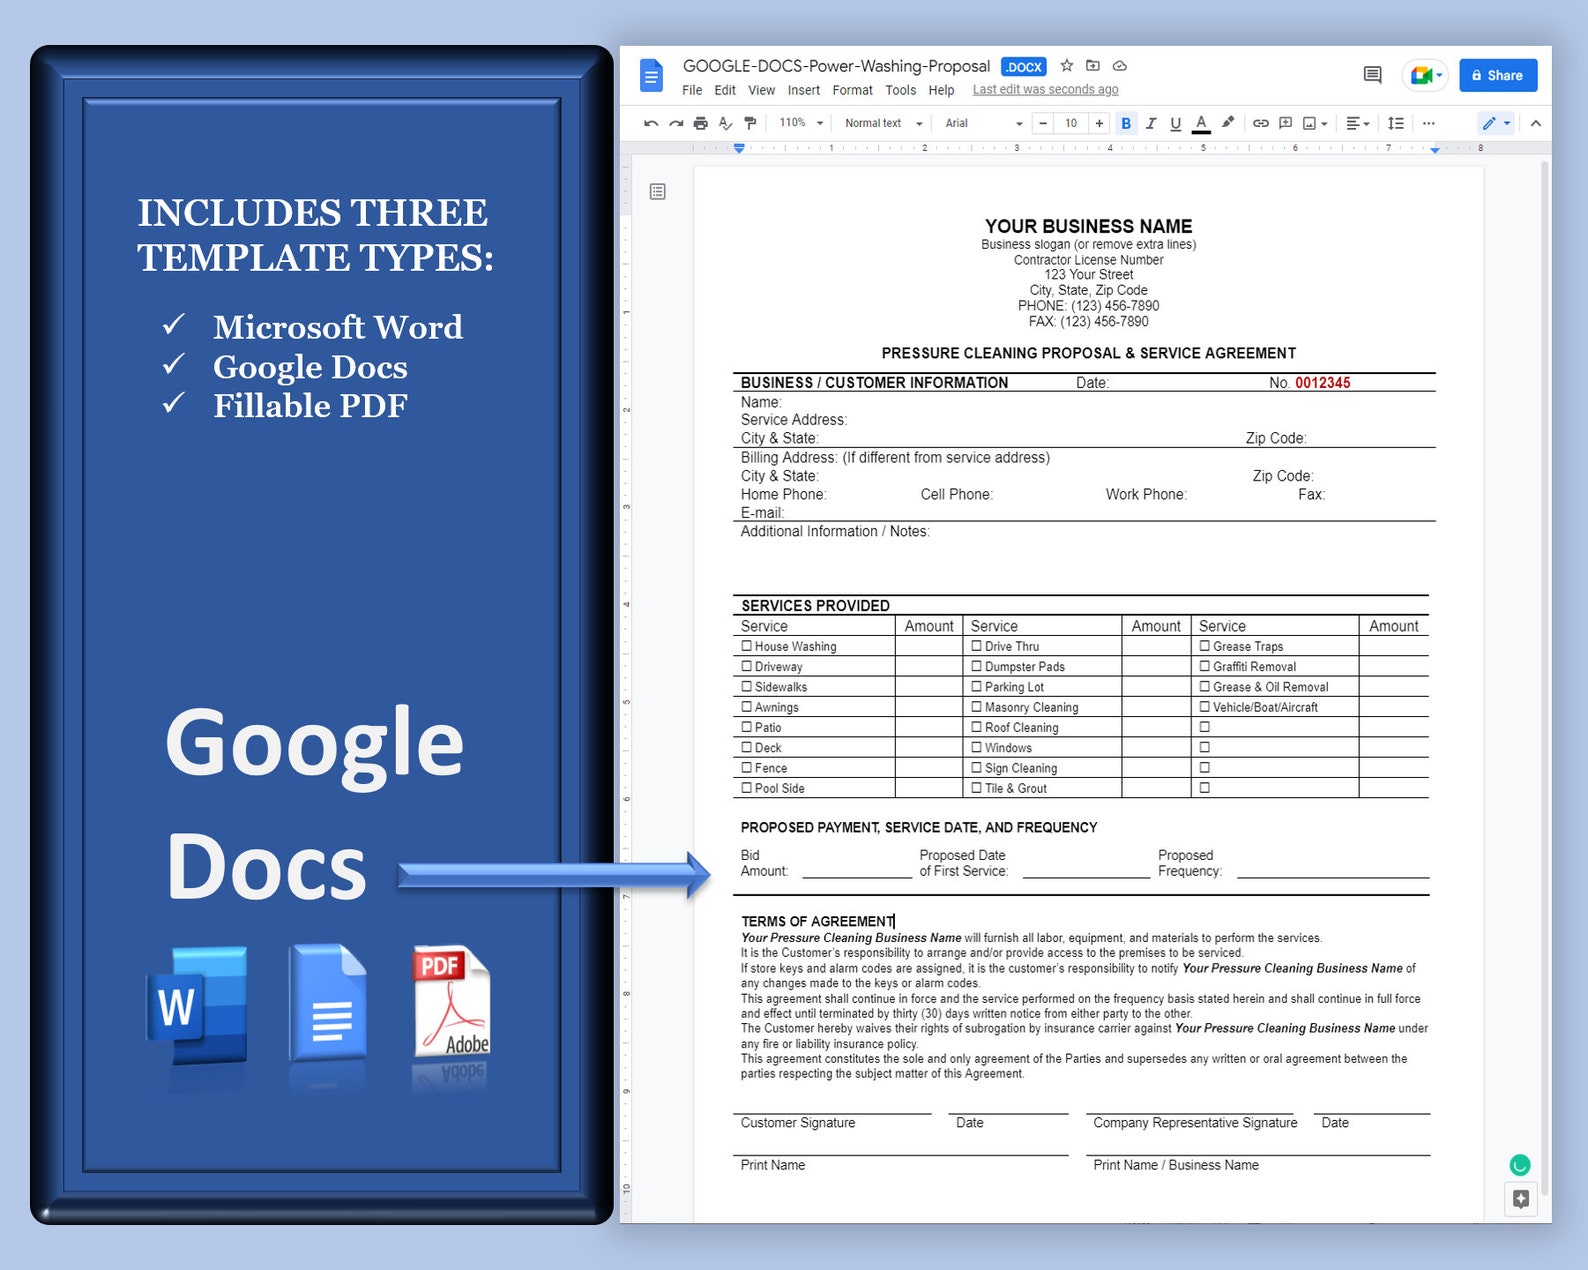Screen dimensions: 1588x1270
Task: Expand the Normal text style dropdown
Action: tap(883, 123)
